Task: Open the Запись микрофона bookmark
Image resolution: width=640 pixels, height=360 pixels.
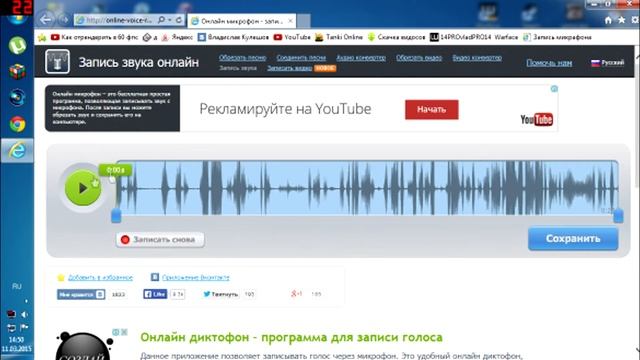Action: (x=557, y=37)
